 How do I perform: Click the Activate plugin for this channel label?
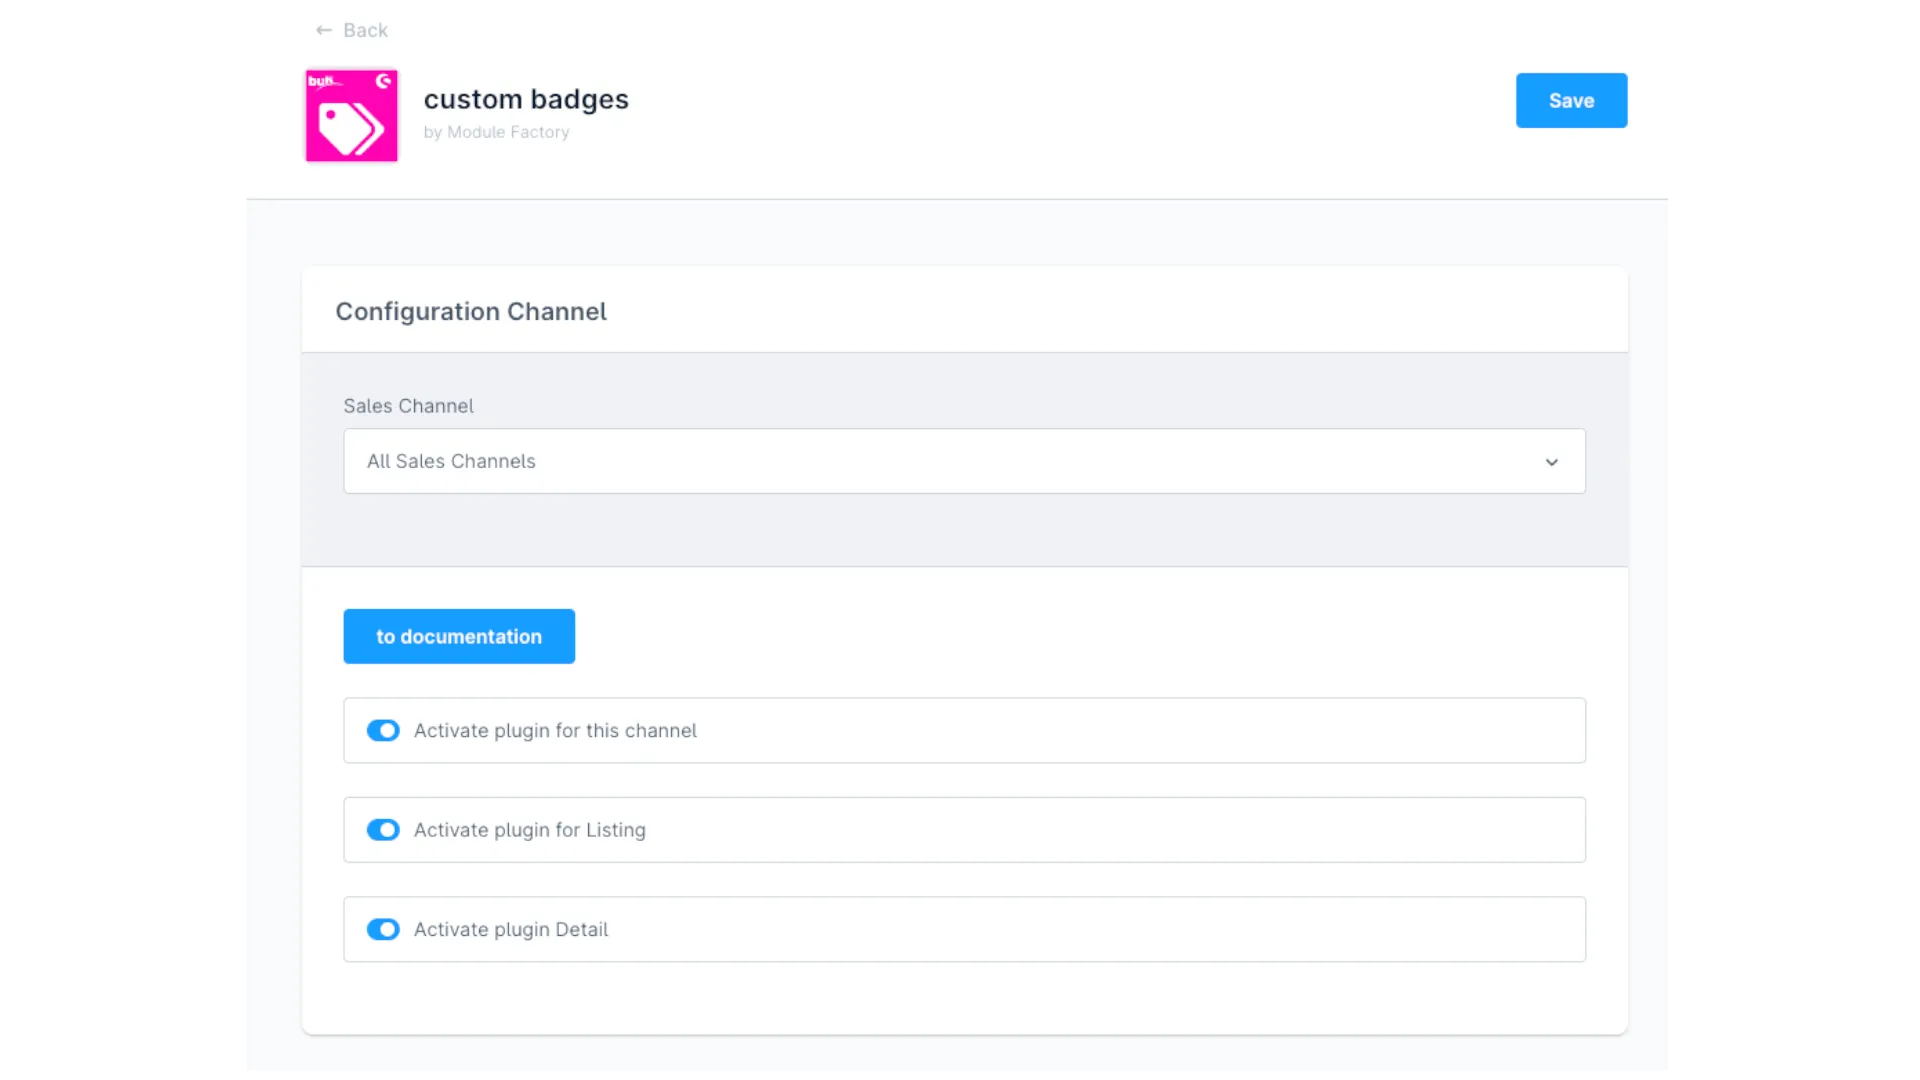coord(555,730)
